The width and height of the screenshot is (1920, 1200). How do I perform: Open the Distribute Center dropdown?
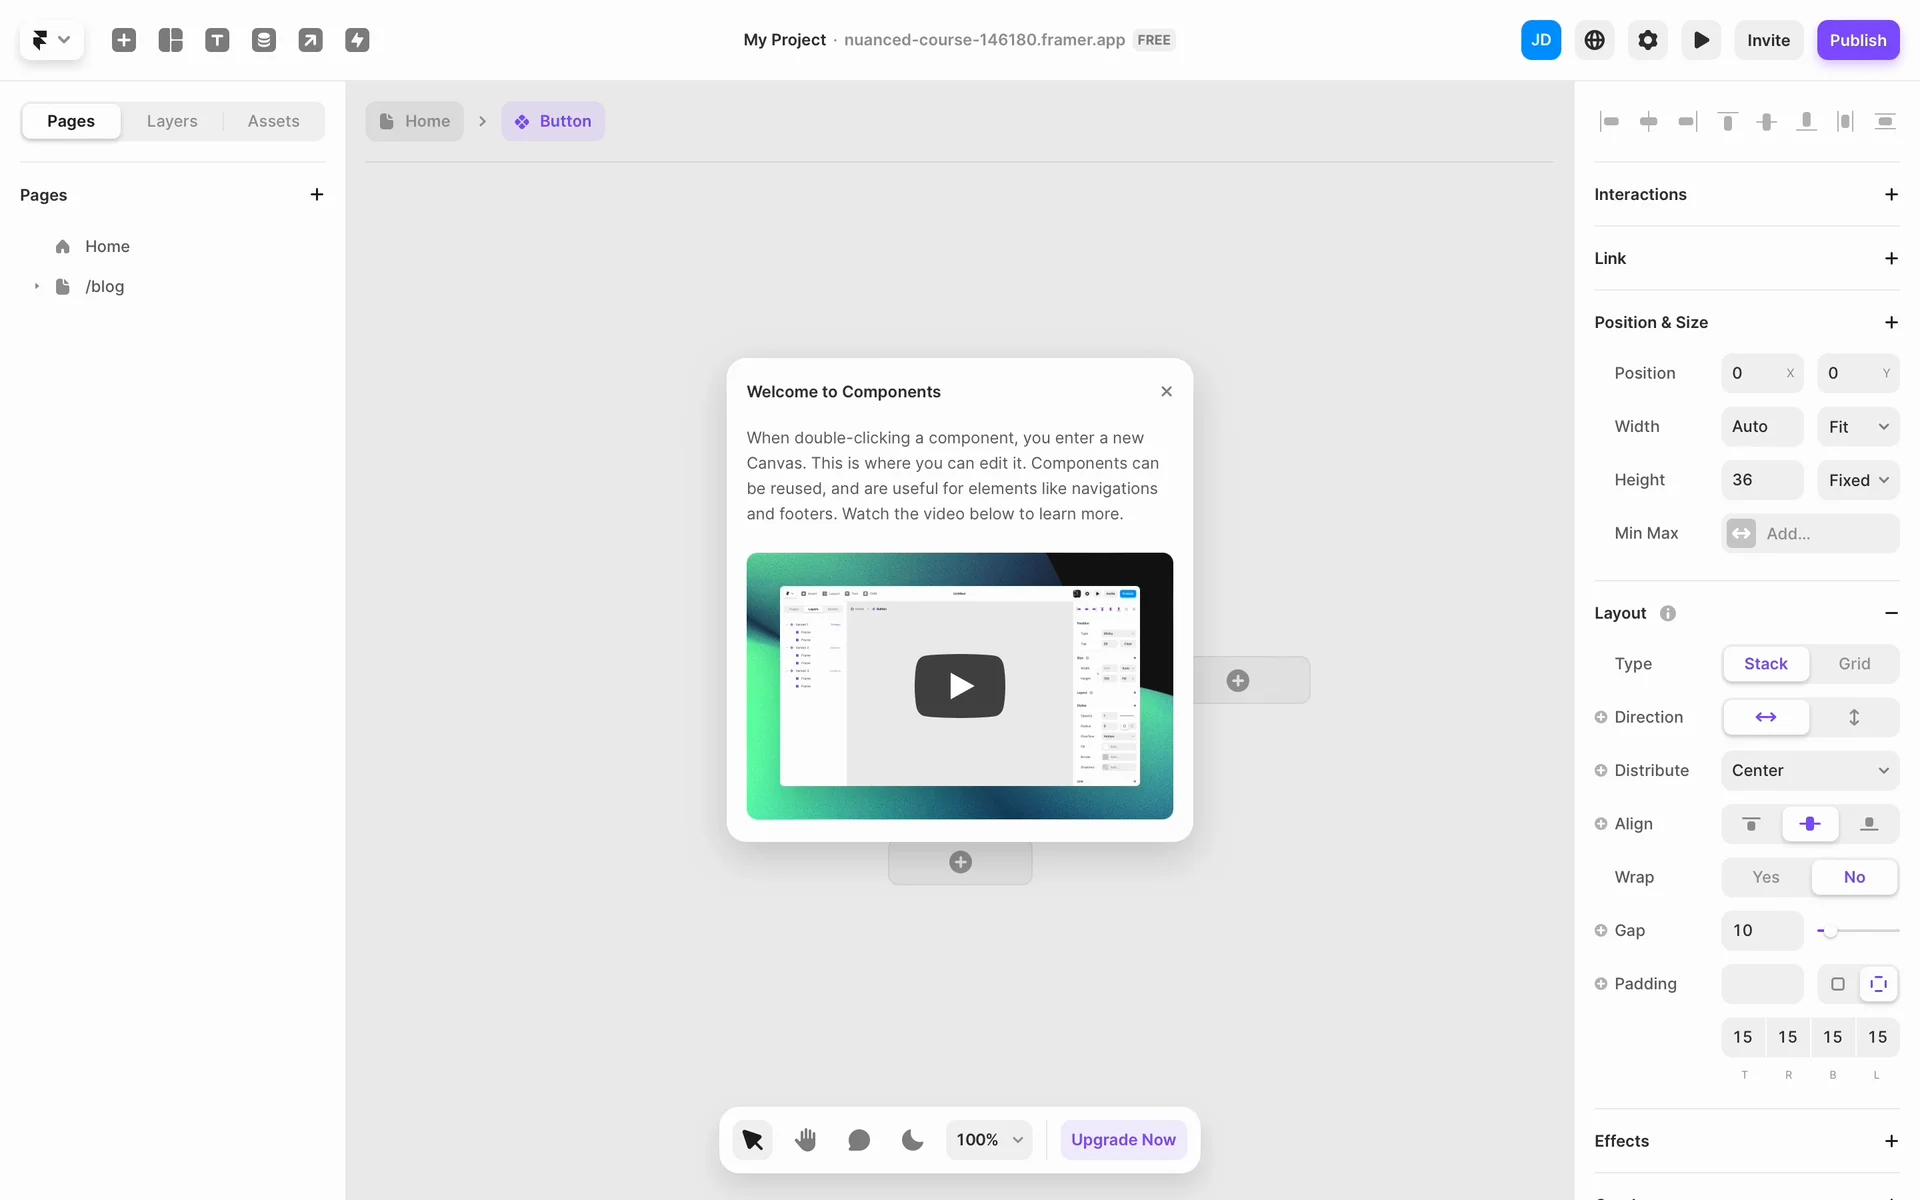pyautogui.click(x=1810, y=771)
